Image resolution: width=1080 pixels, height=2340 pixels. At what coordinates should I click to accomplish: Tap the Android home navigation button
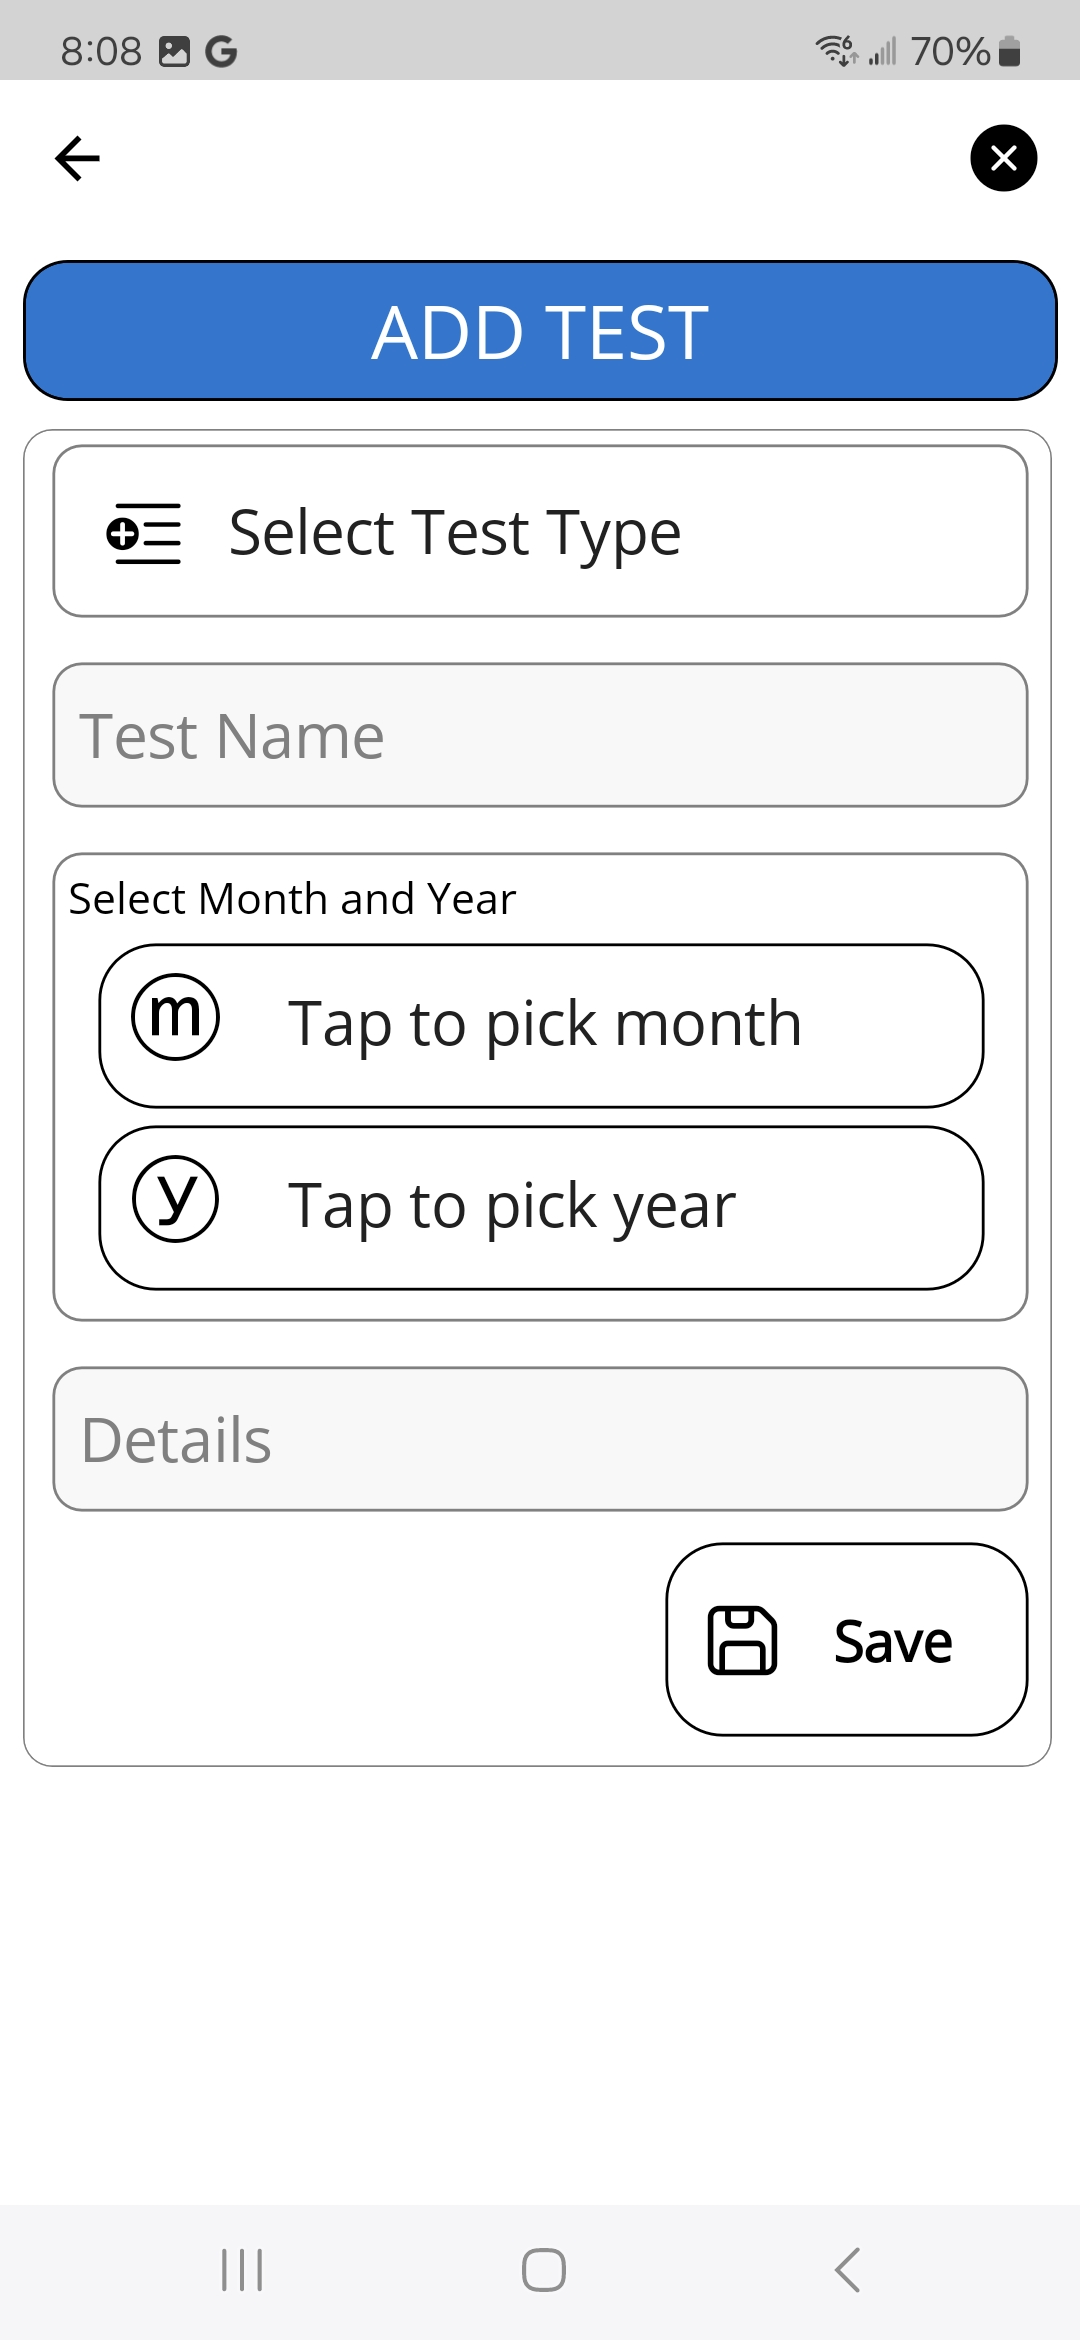tap(543, 2270)
